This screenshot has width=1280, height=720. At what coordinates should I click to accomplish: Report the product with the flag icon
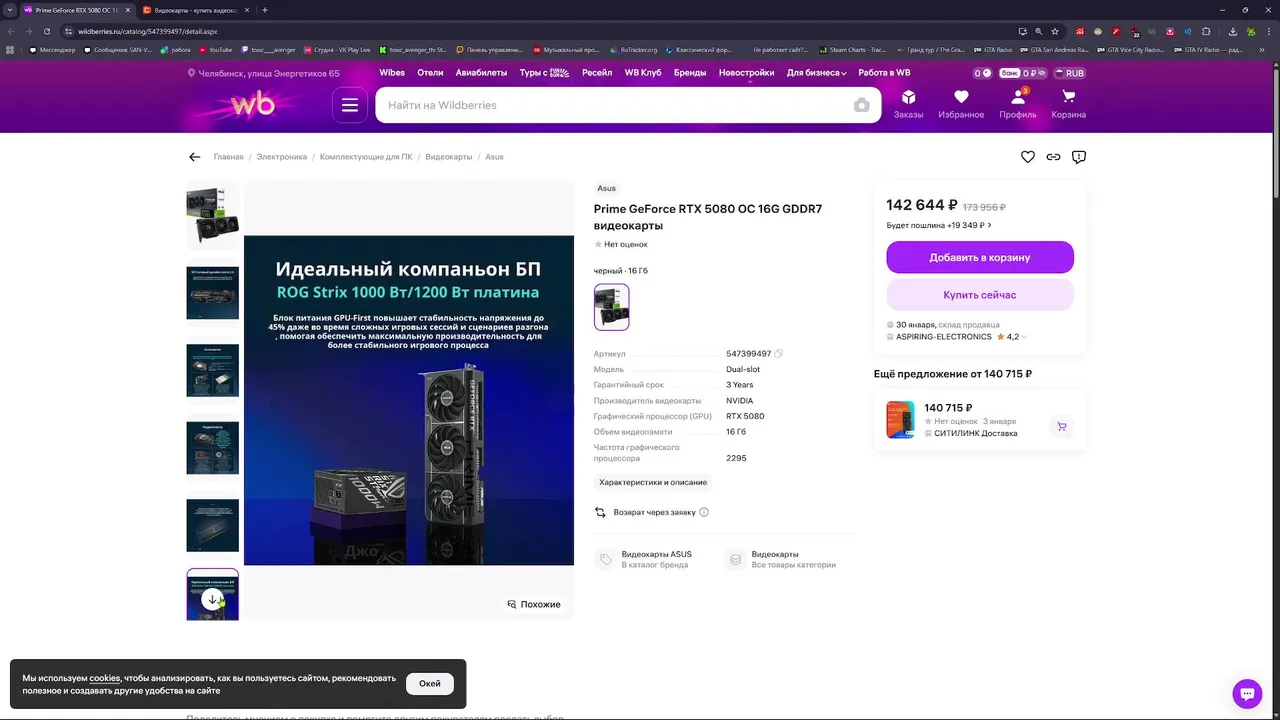[1079, 157]
